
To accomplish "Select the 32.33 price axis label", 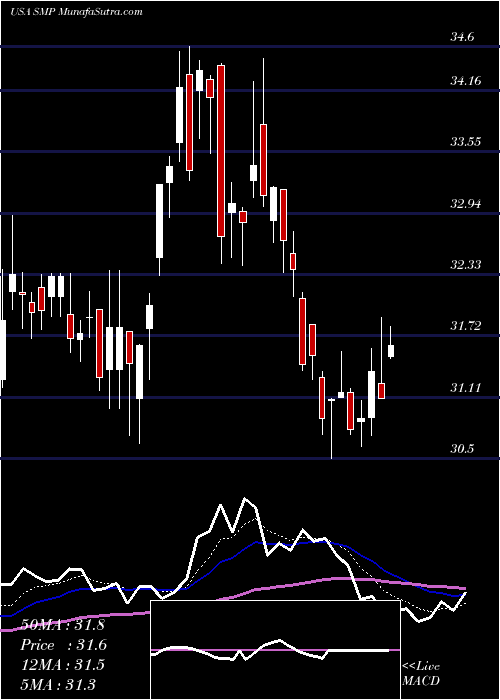I will click(x=465, y=265).
